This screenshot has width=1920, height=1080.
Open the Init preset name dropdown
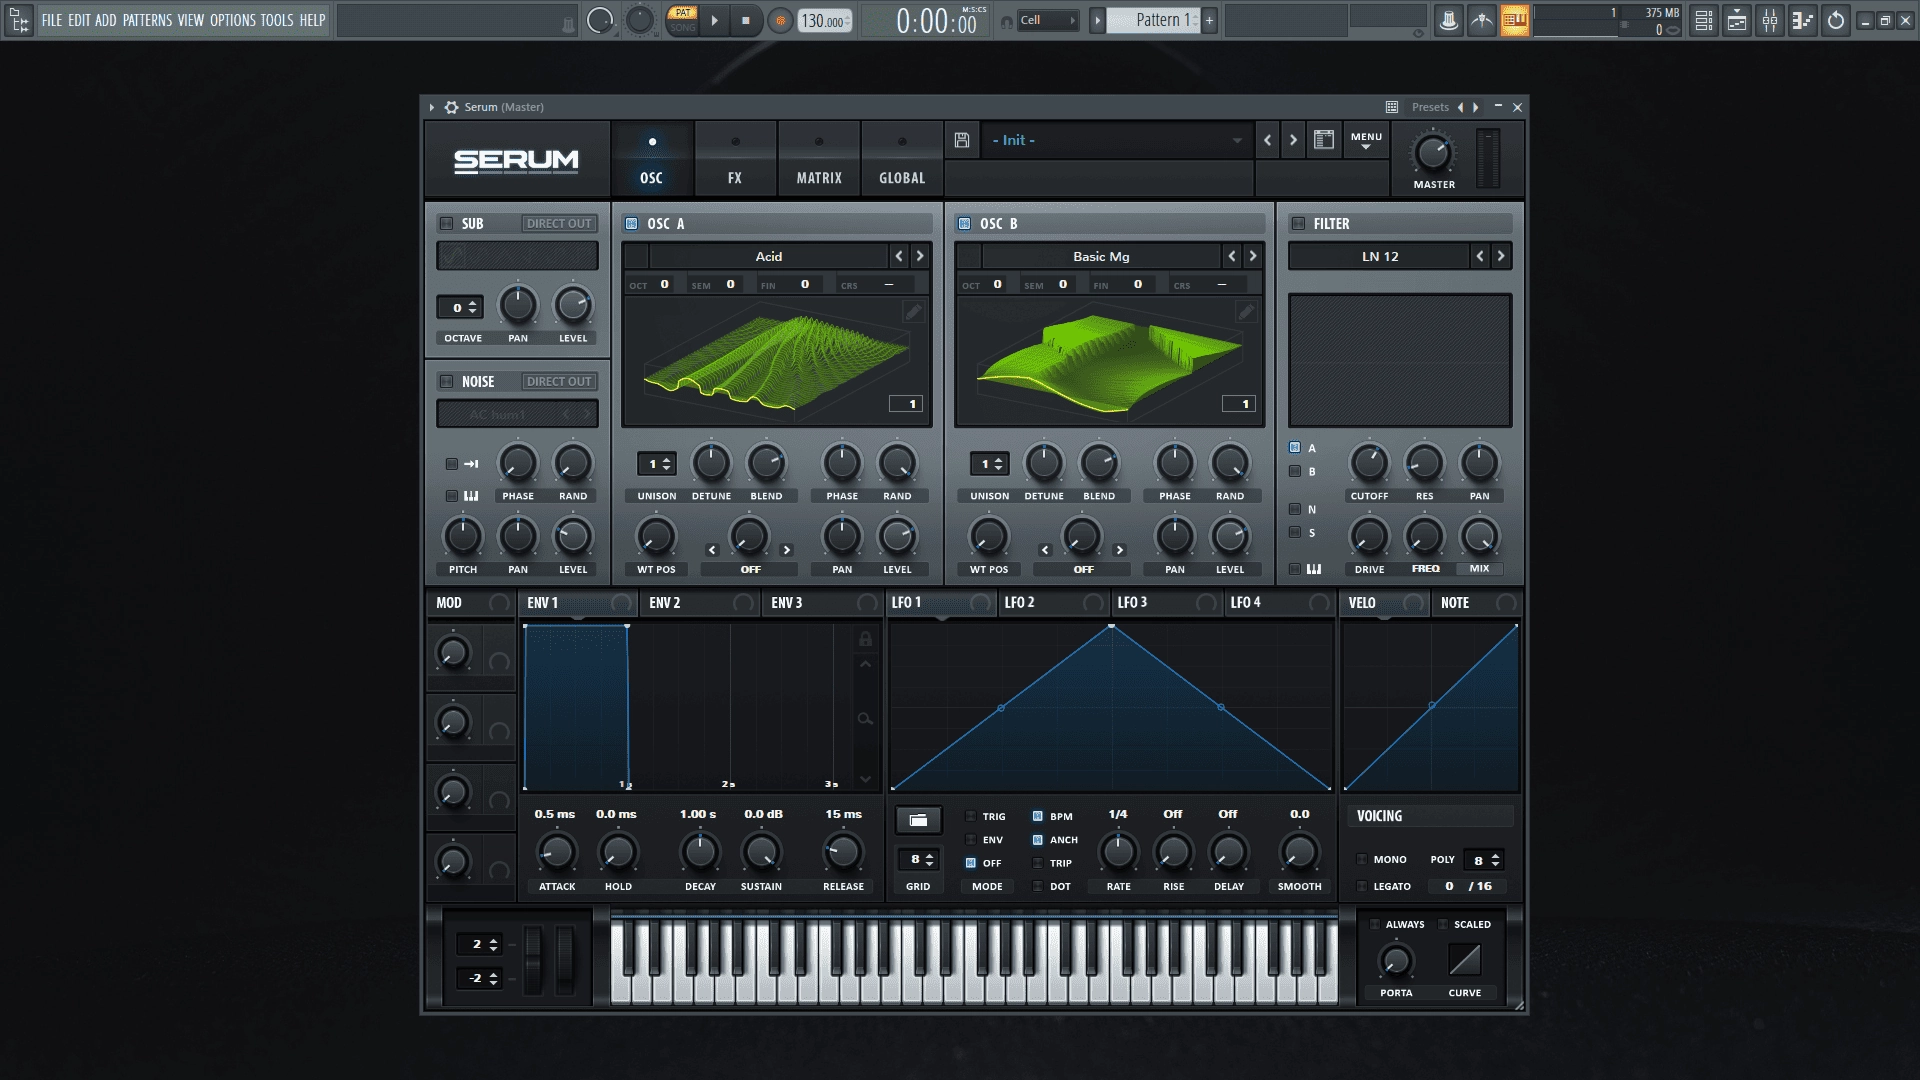[1117, 140]
